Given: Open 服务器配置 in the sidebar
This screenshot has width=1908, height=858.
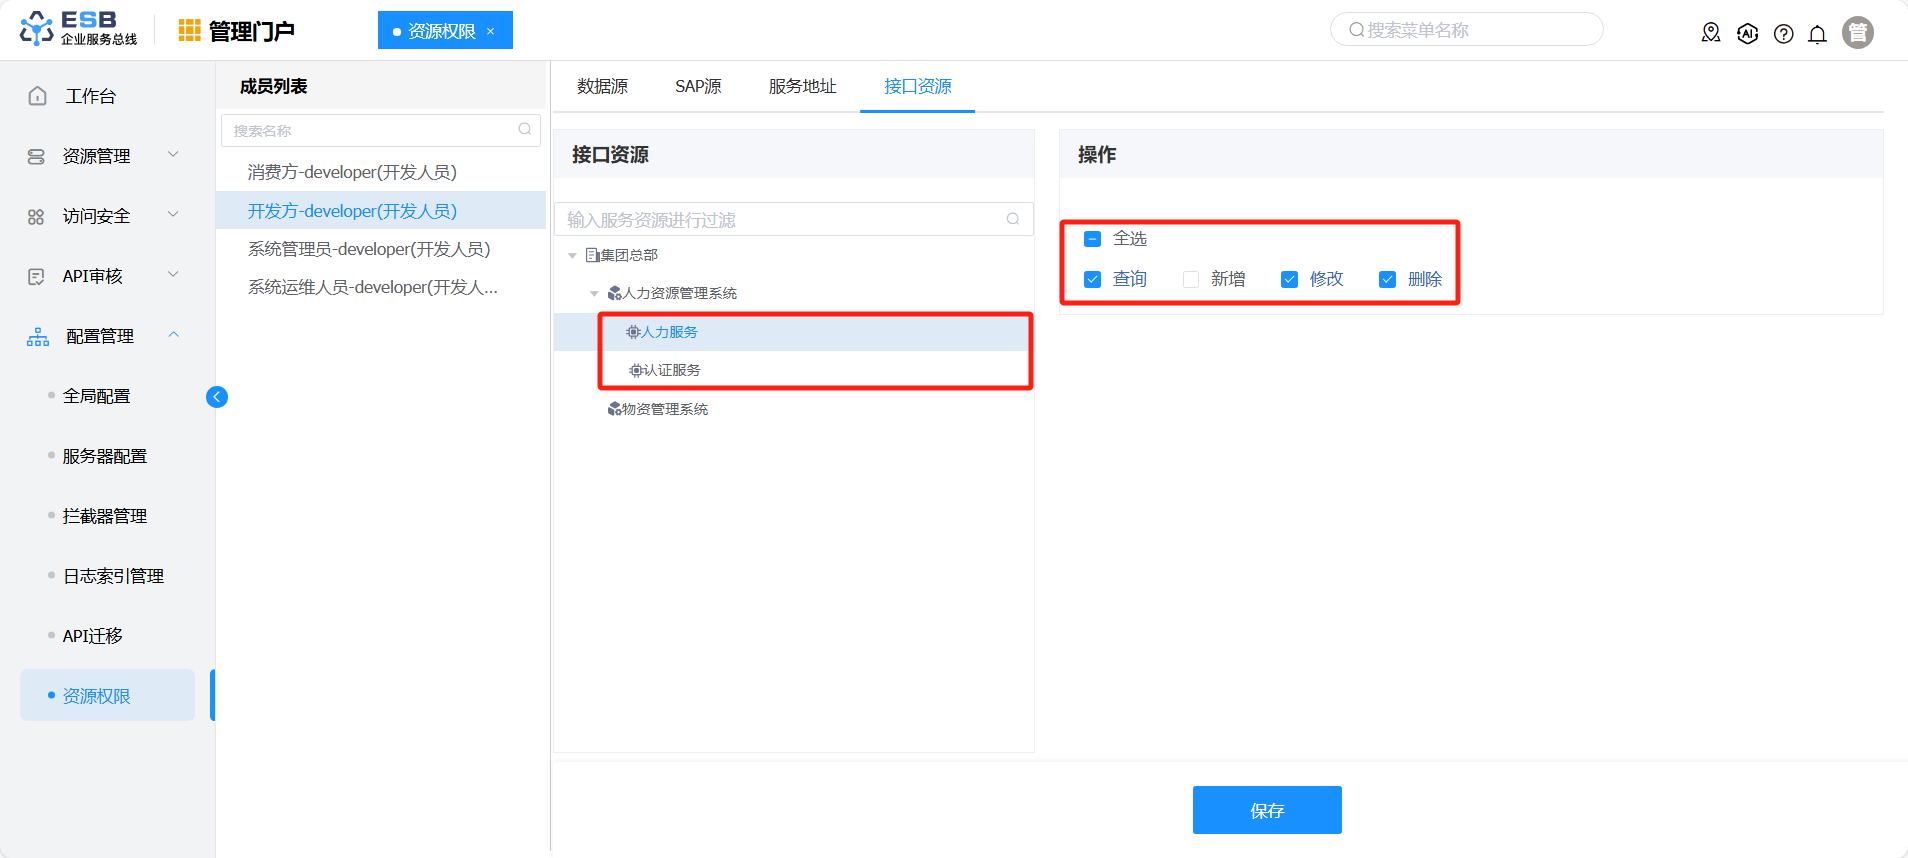Looking at the screenshot, I should tap(105, 457).
